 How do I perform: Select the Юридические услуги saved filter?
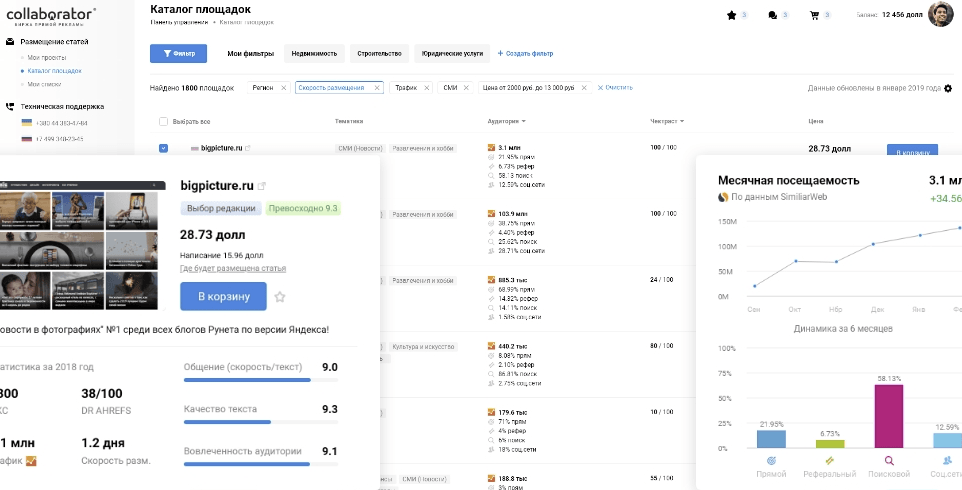coord(452,53)
